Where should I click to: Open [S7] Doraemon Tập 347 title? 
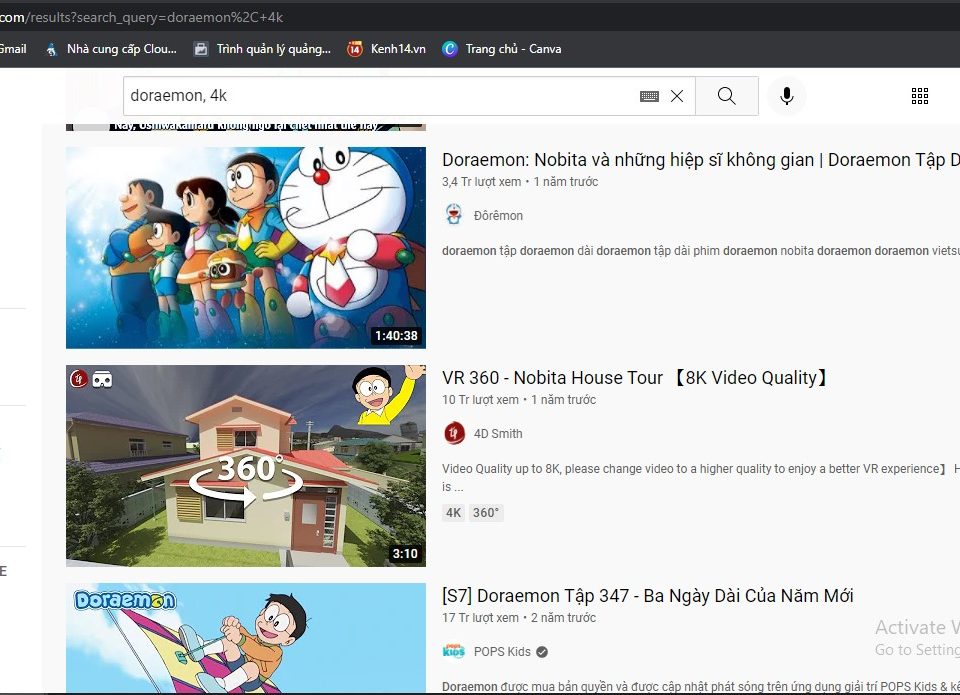pyautogui.click(x=647, y=596)
